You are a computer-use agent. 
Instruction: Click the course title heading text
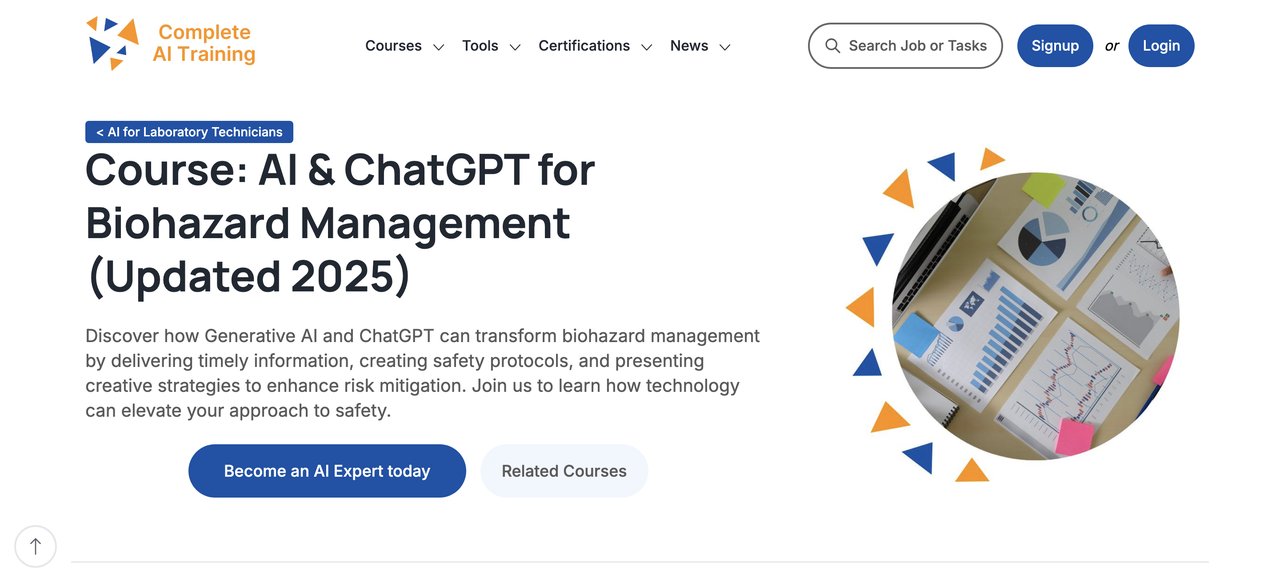[340, 223]
